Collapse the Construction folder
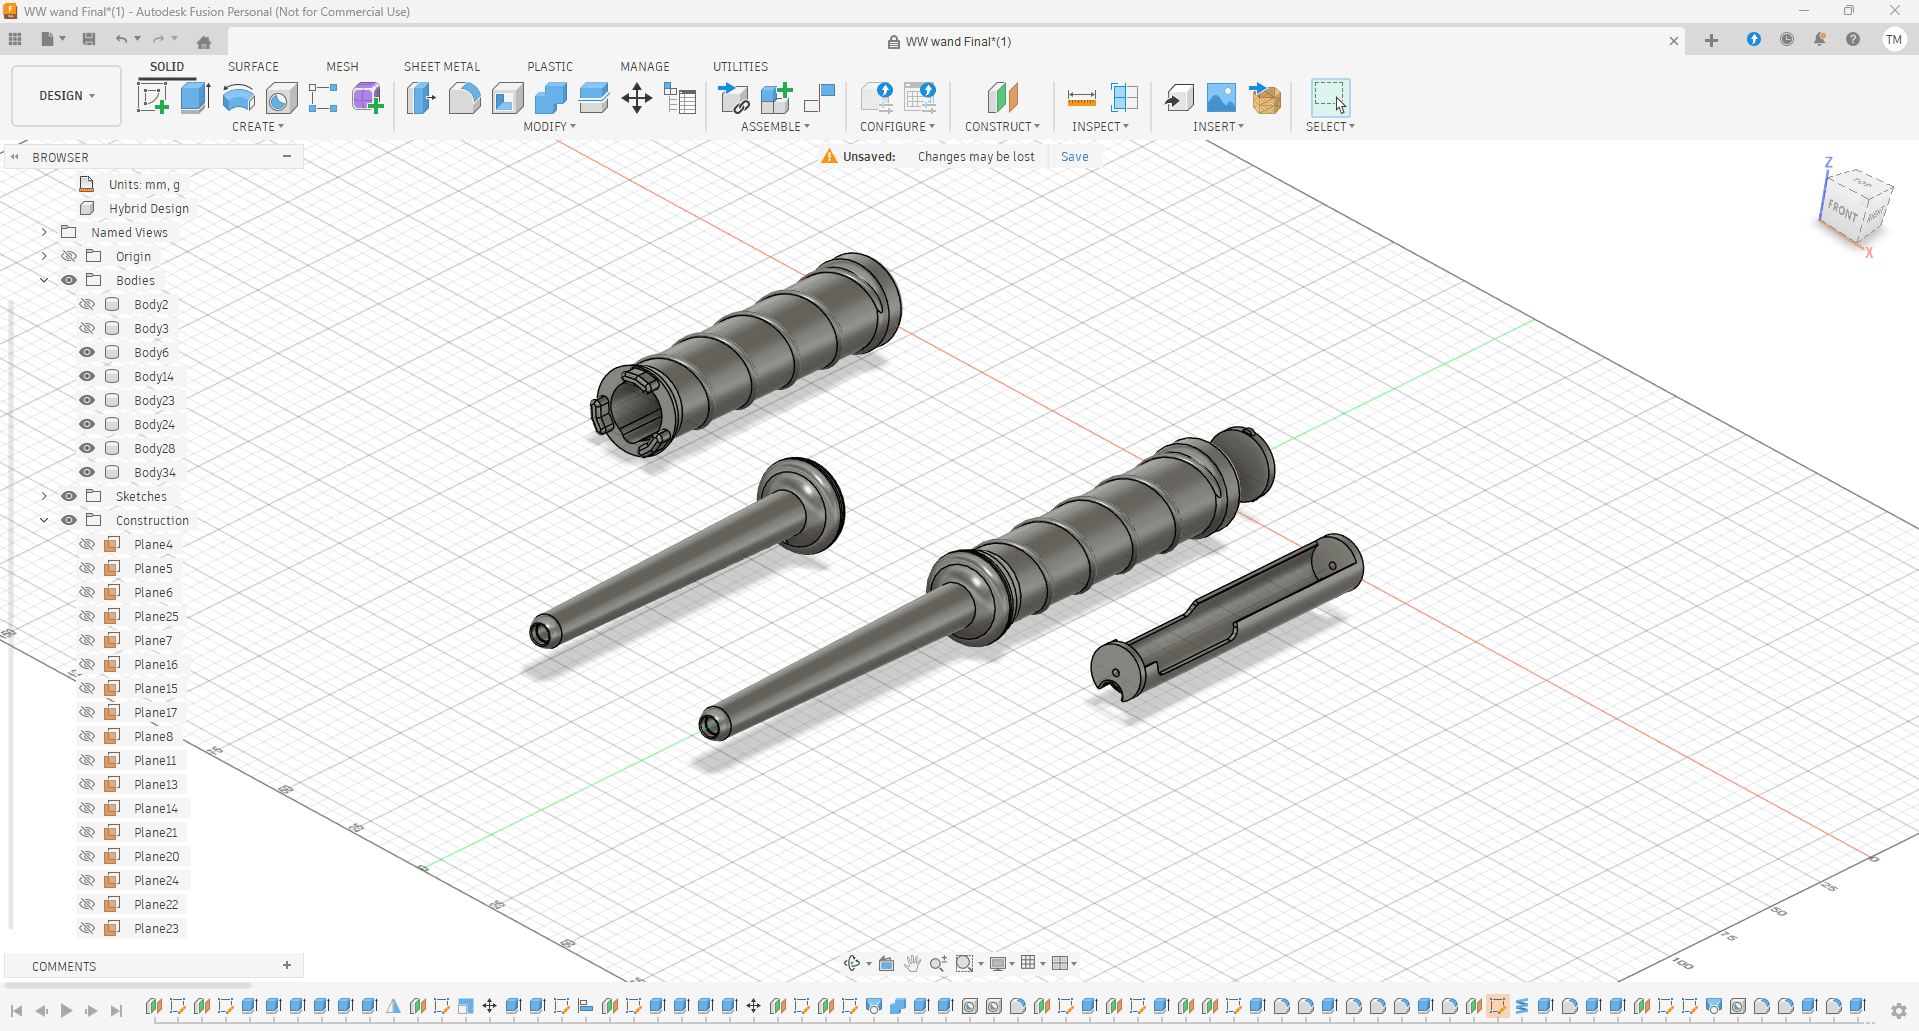Viewport: 1919px width, 1031px height. pos(44,520)
